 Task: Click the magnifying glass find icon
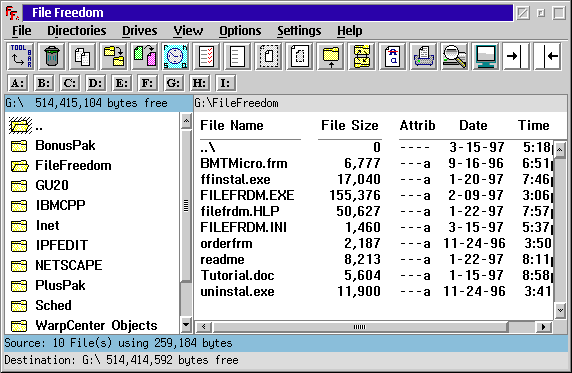[454, 56]
